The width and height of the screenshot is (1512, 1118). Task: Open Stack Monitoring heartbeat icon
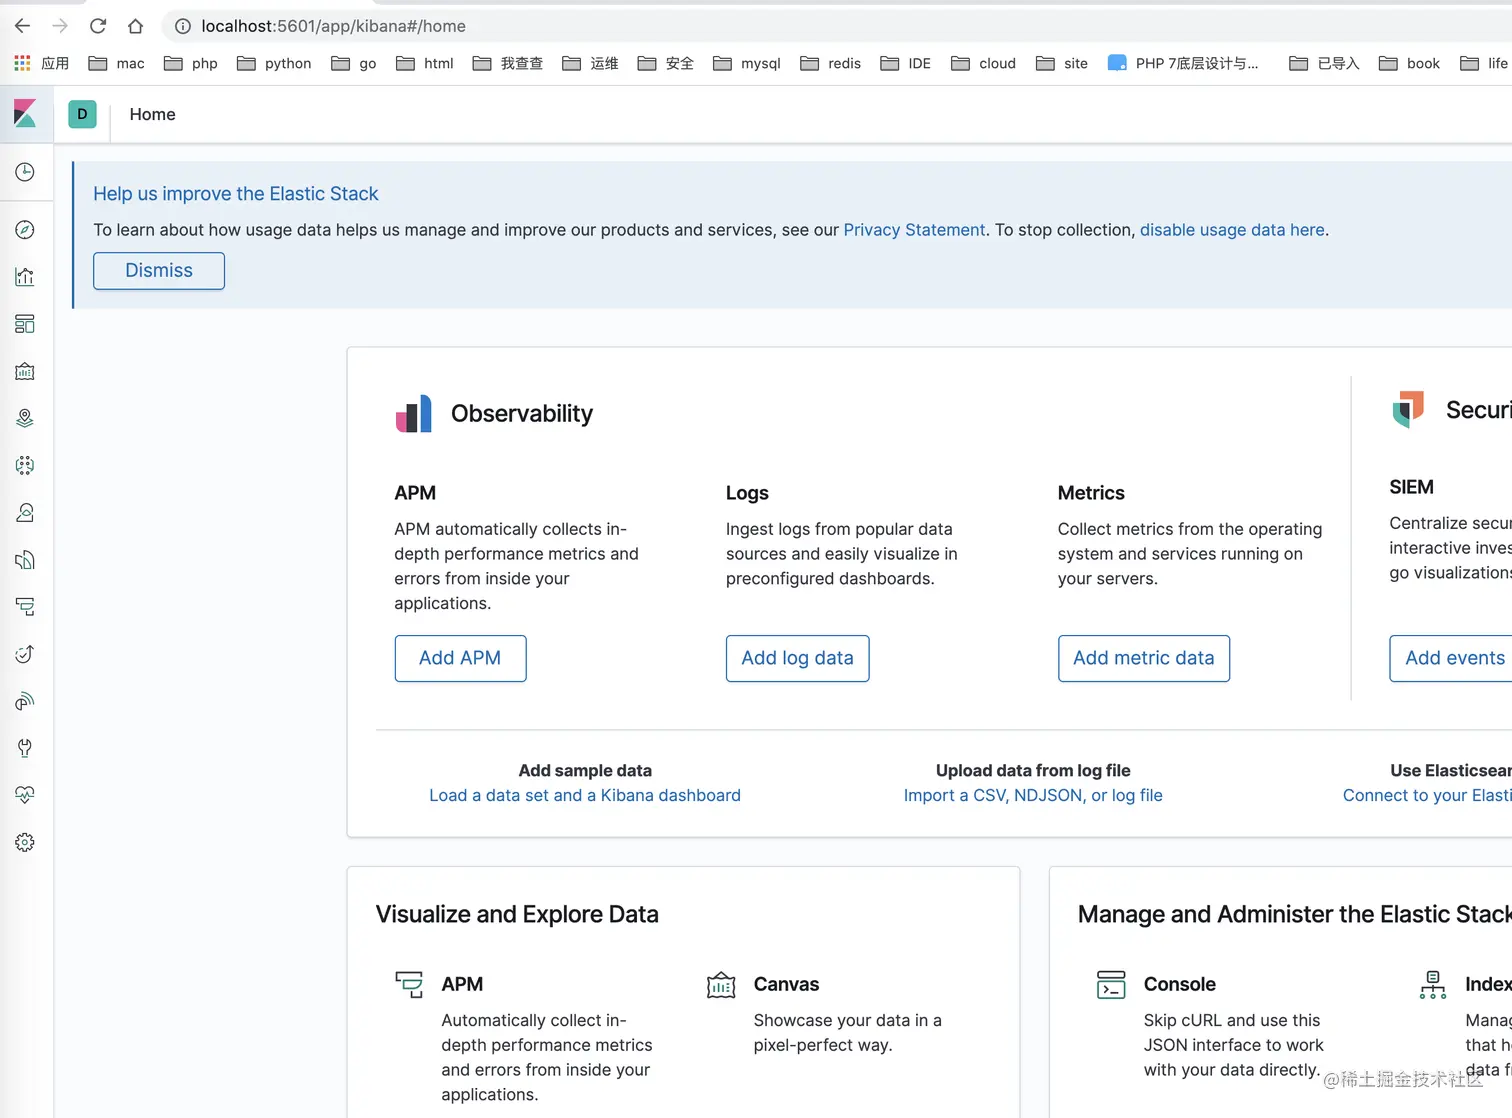(x=25, y=795)
